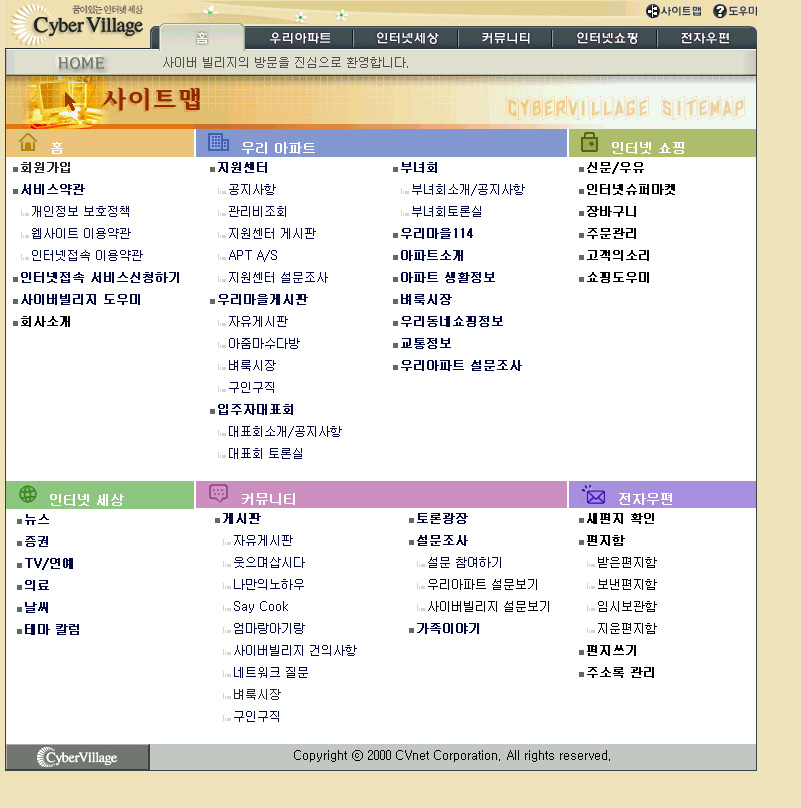Open the 아파트소개 link
The image size is (801, 808).
tap(432, 256)
